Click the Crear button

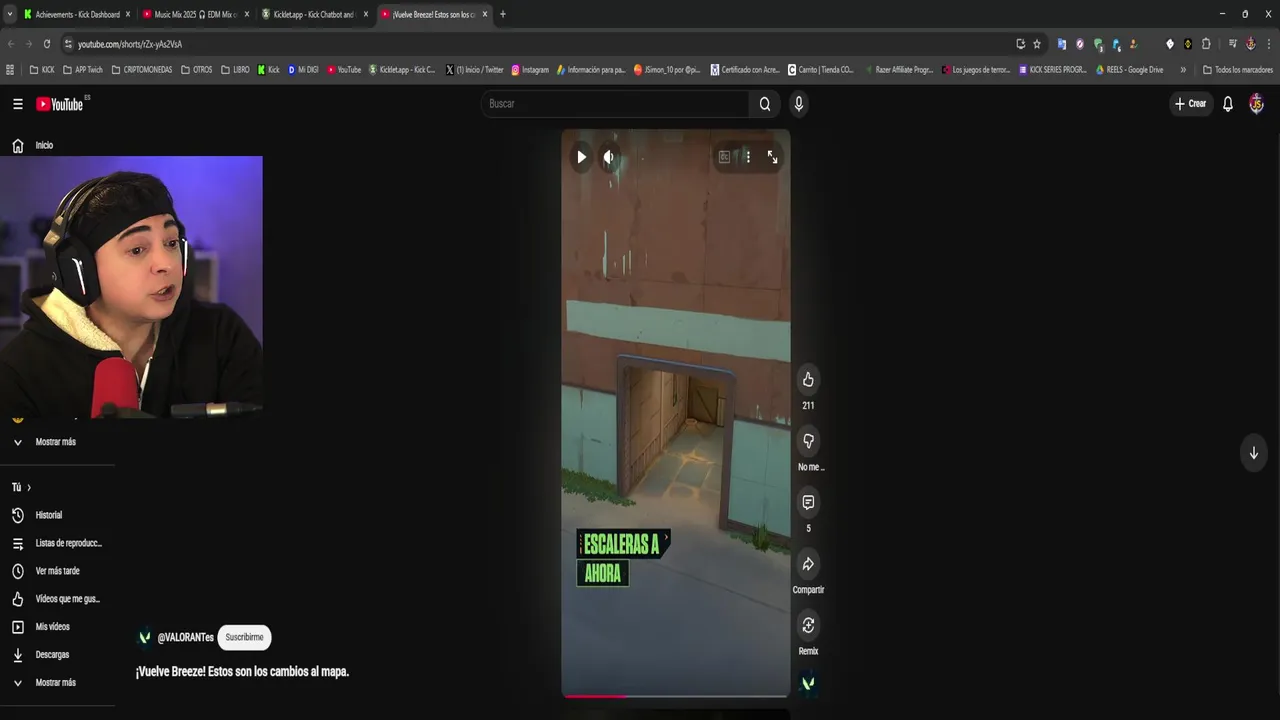pyautogui.click(x=1191, y=104)
